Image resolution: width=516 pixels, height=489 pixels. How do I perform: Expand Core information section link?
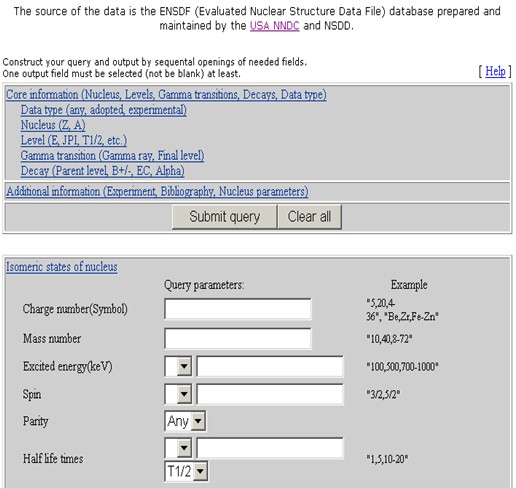click(166, 94)
